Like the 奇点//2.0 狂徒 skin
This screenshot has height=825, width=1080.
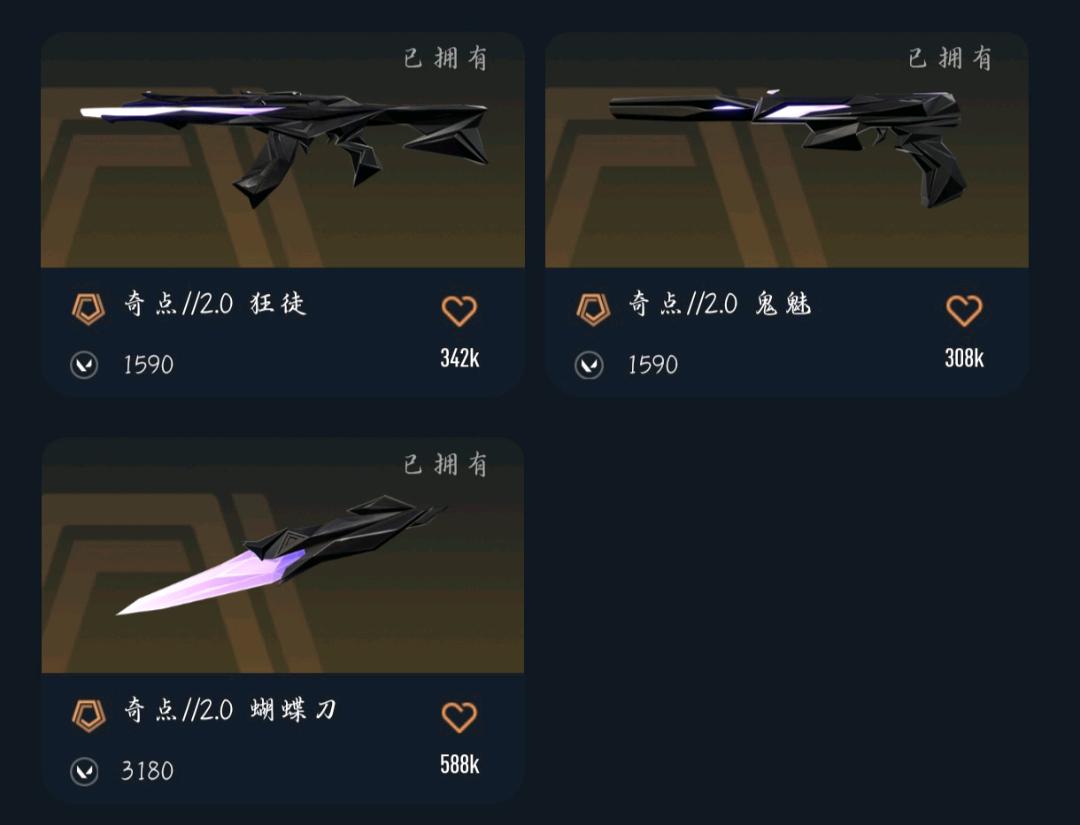point(459,311)
